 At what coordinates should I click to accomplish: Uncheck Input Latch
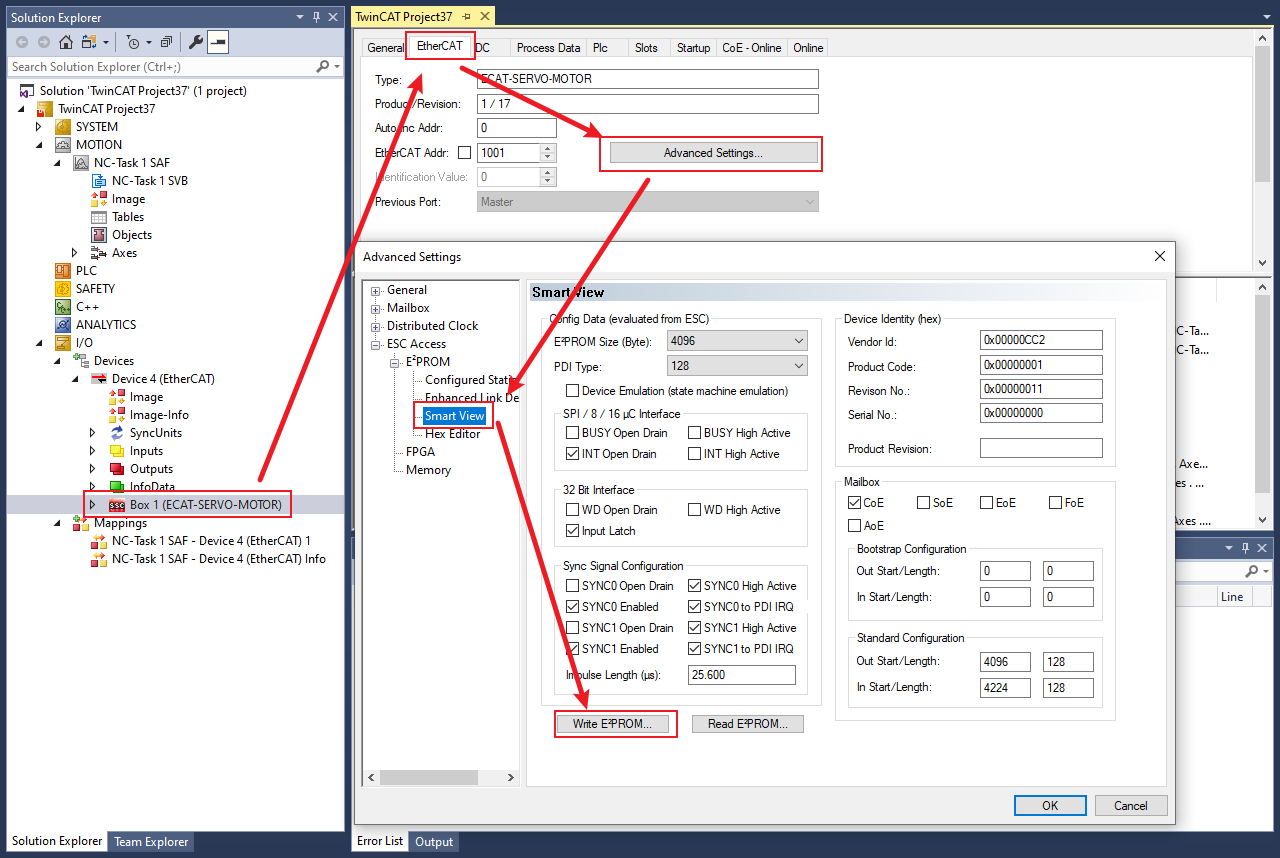pos(572,531)
